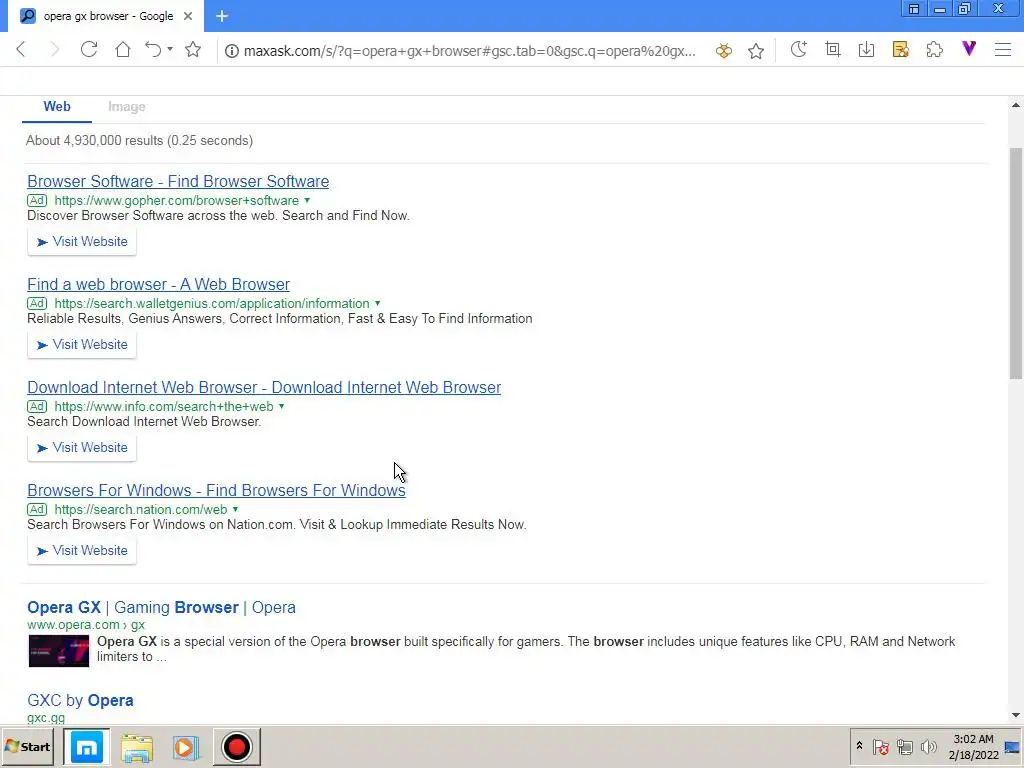Go back to the previous page
1024x768 pixels.
21,50
